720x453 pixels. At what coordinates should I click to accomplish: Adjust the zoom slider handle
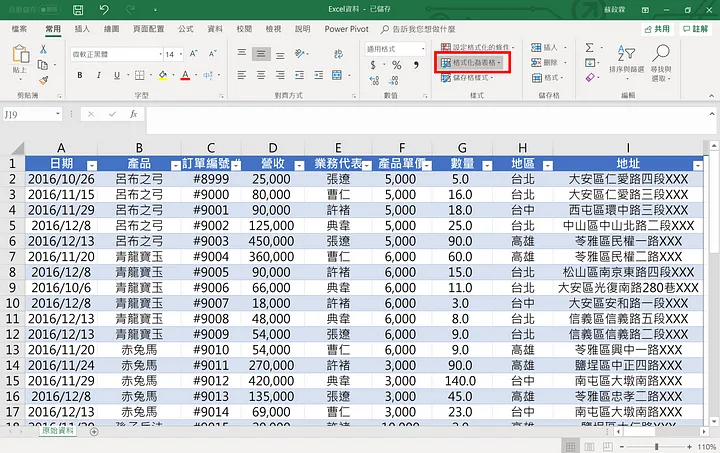[657, 447]
